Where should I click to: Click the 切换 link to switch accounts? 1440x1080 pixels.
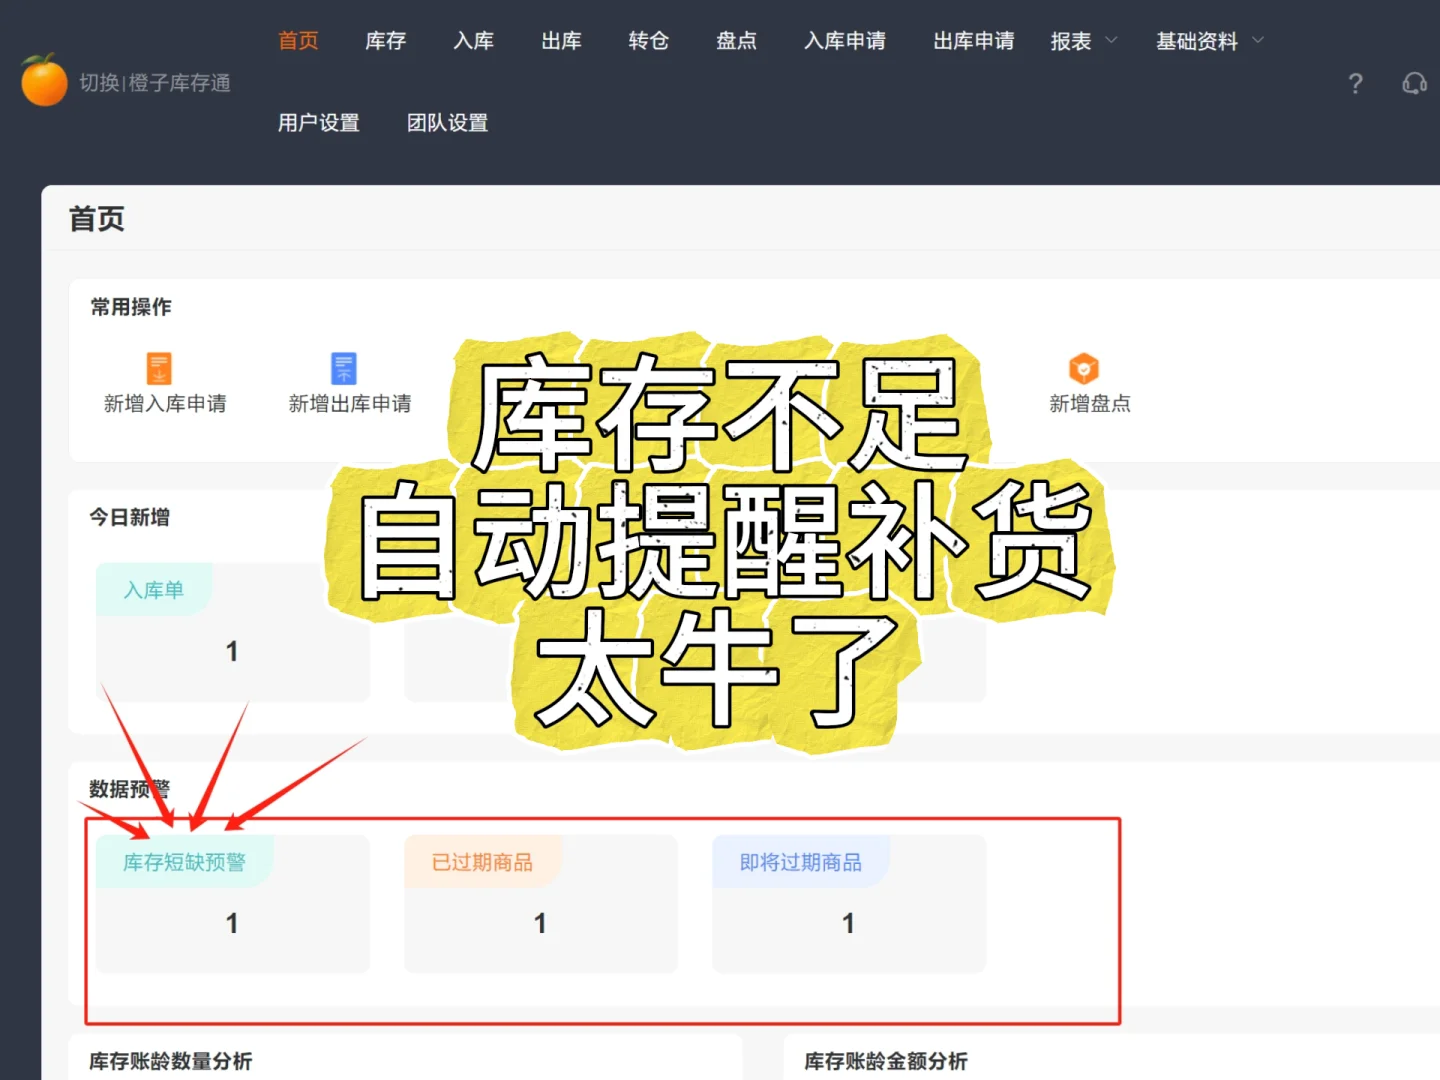pyautogui.click(x=96, y=84)
